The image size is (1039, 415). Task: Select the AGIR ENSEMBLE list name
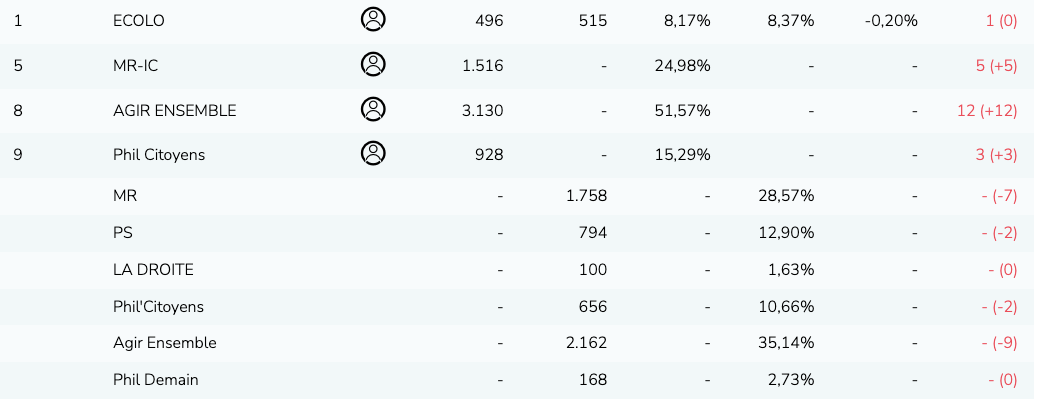tap(175, 111)
